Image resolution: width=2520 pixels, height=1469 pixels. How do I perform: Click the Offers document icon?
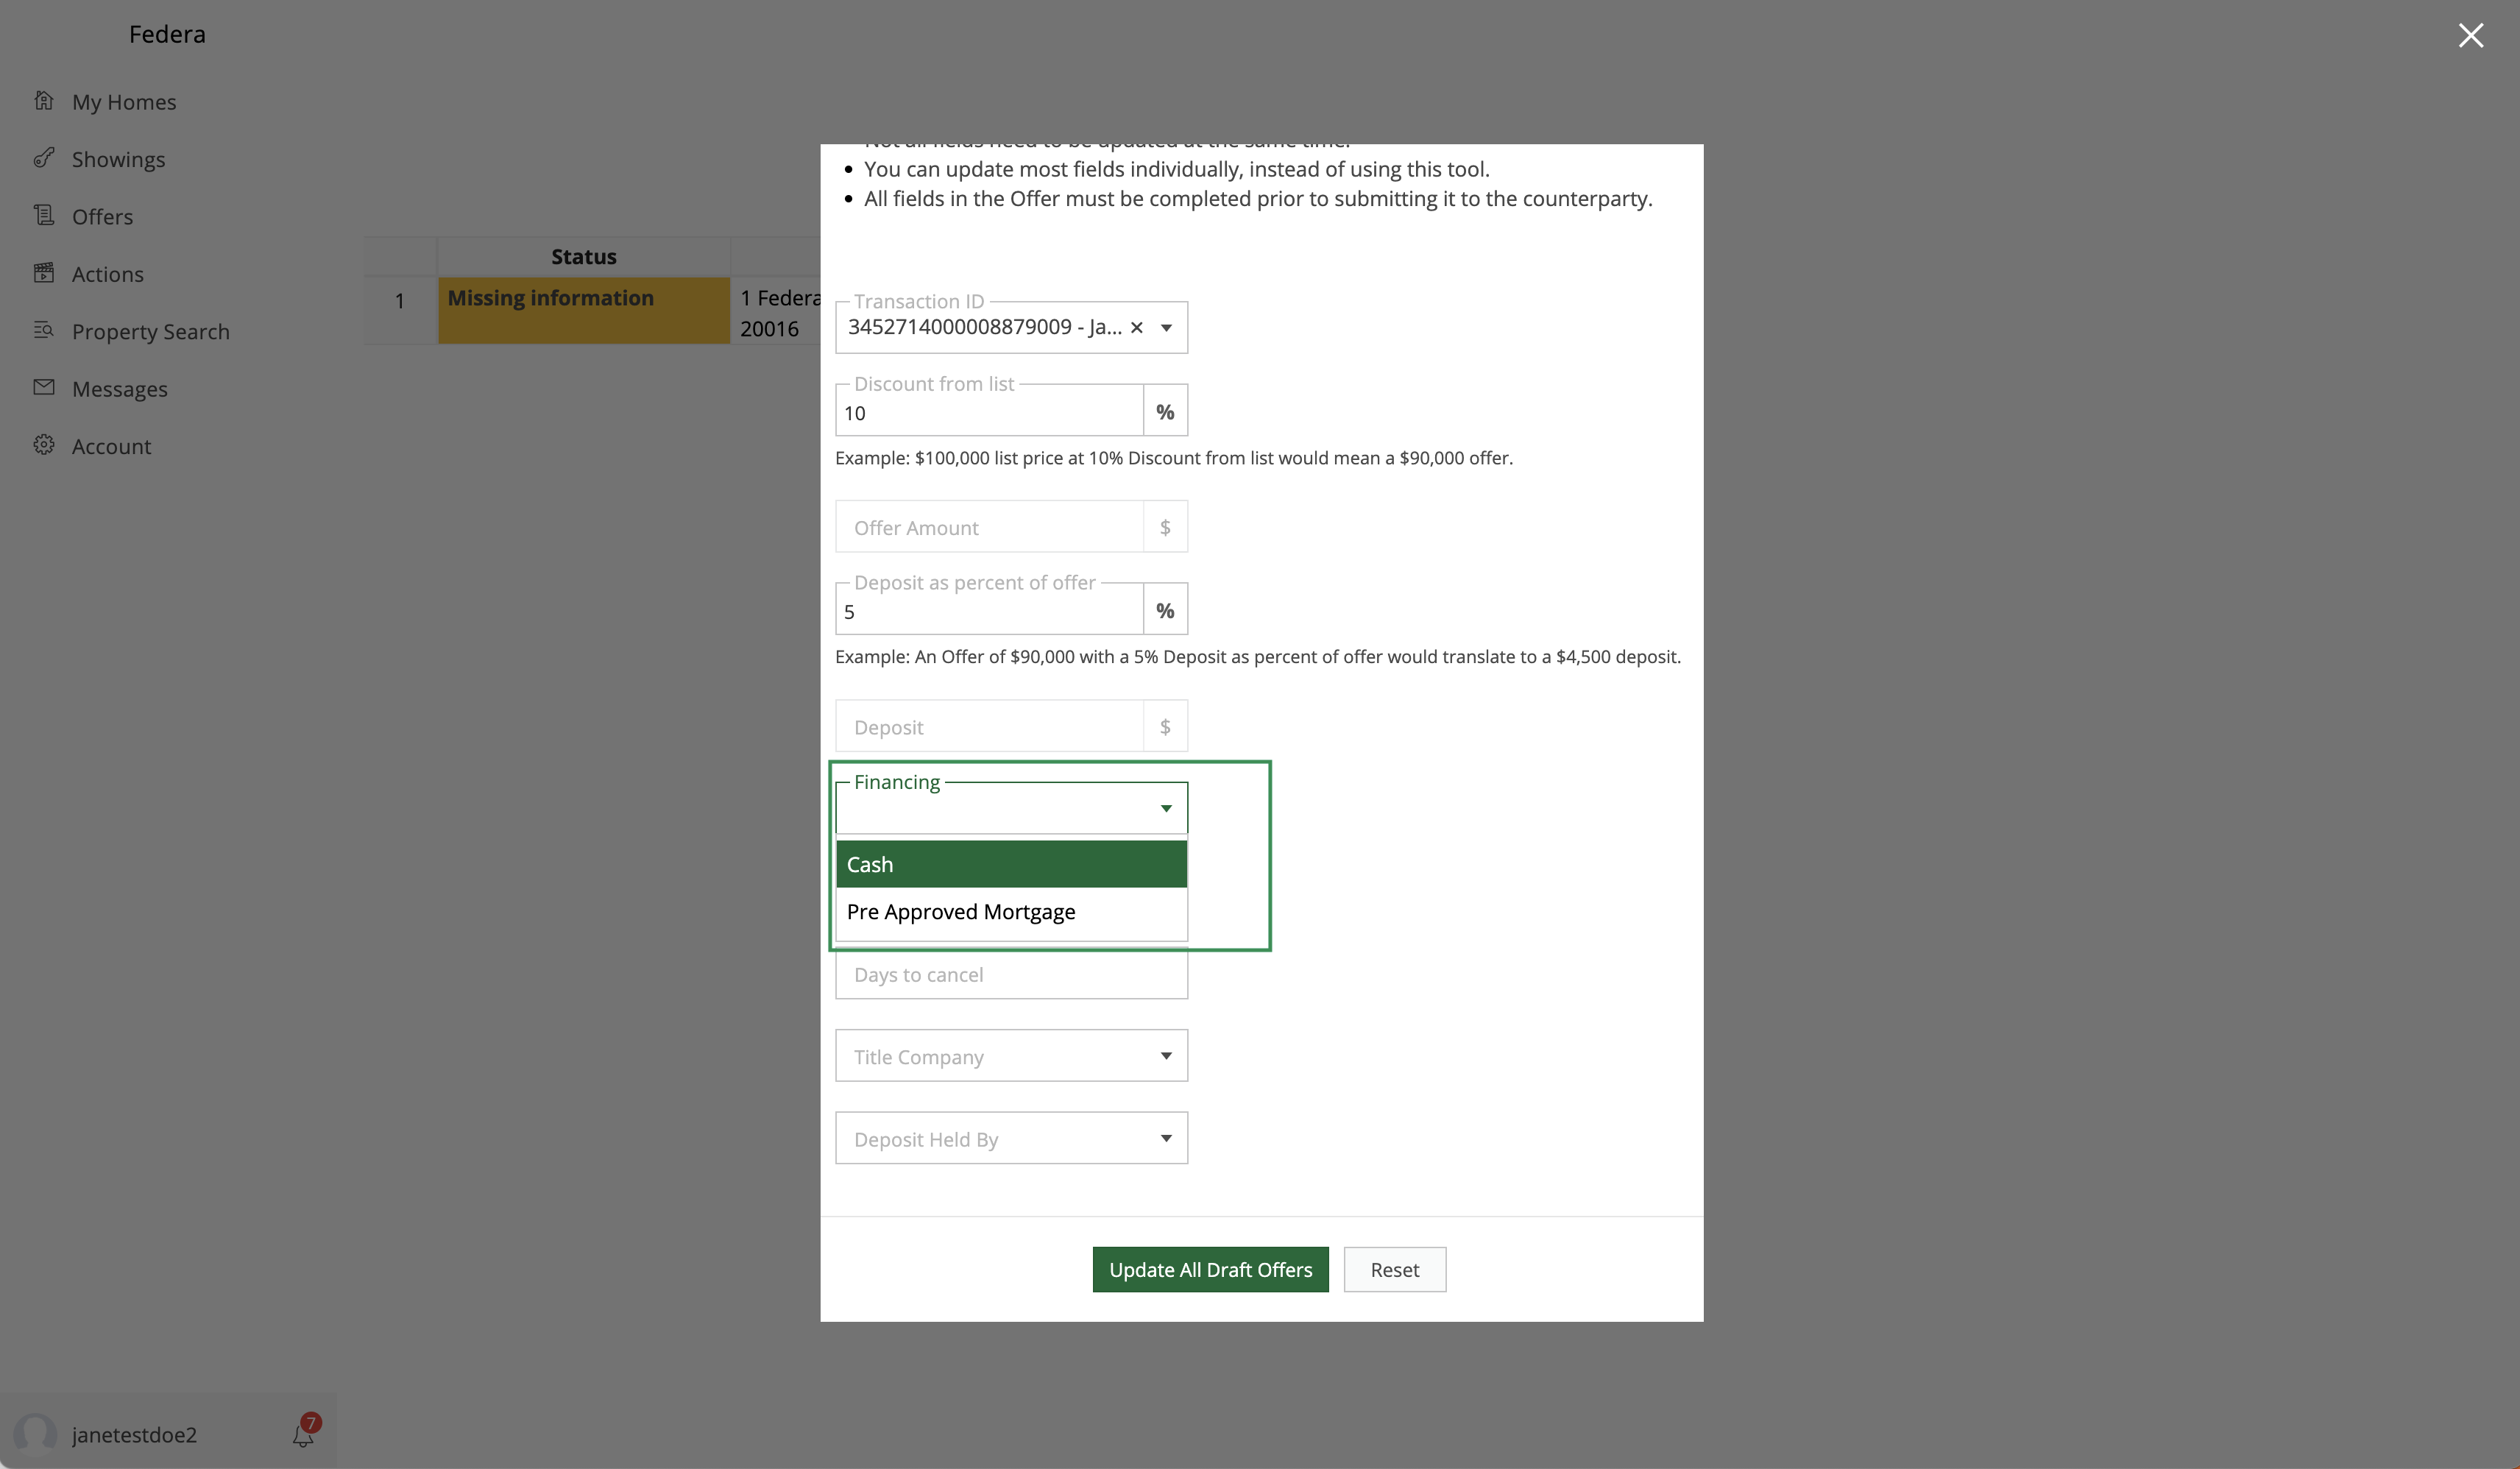44,215
